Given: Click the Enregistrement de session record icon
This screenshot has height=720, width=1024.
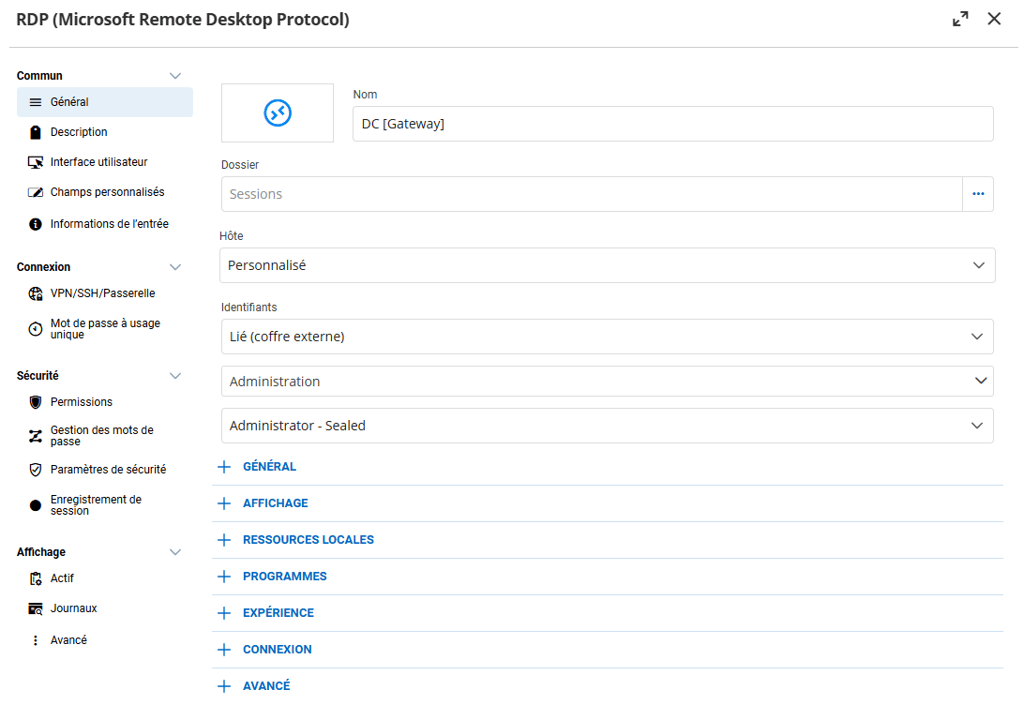Looking at the screenshot, I should [35, 506].
